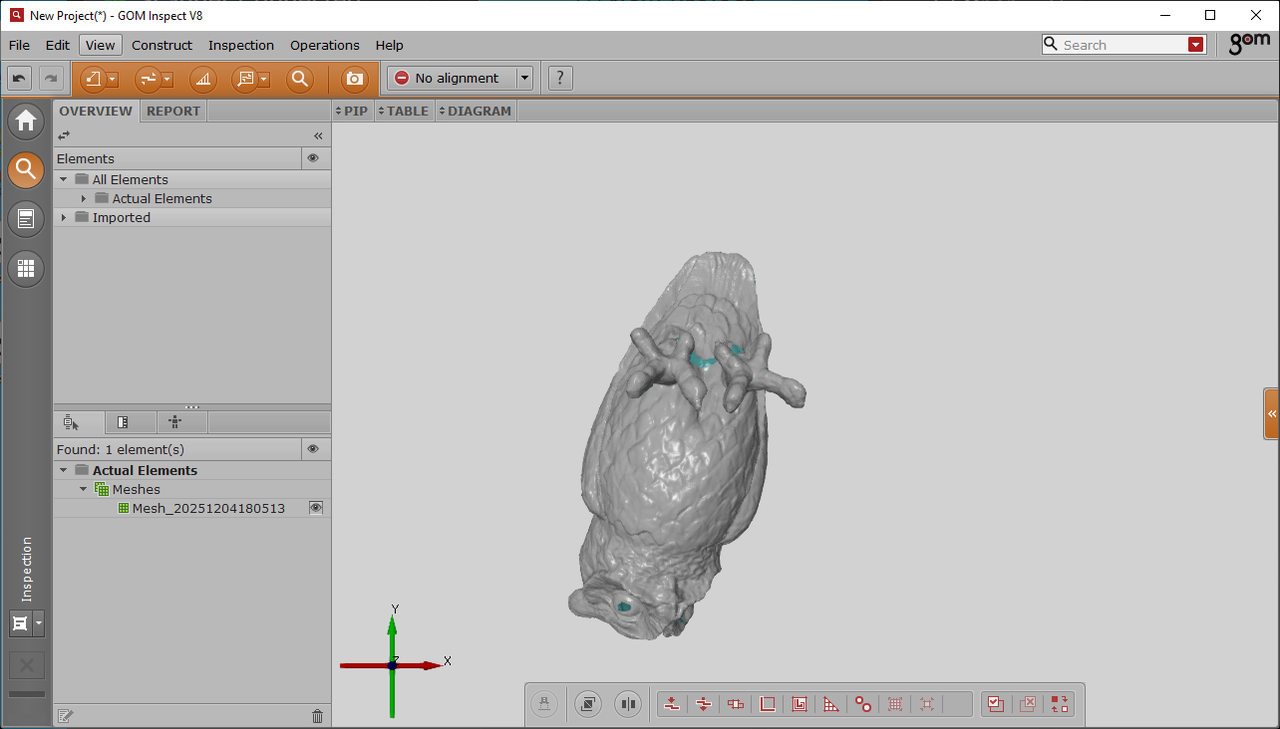Click the DIAGRAM panel button
This screenshot has width=1280, height=729.
point(478,111)
